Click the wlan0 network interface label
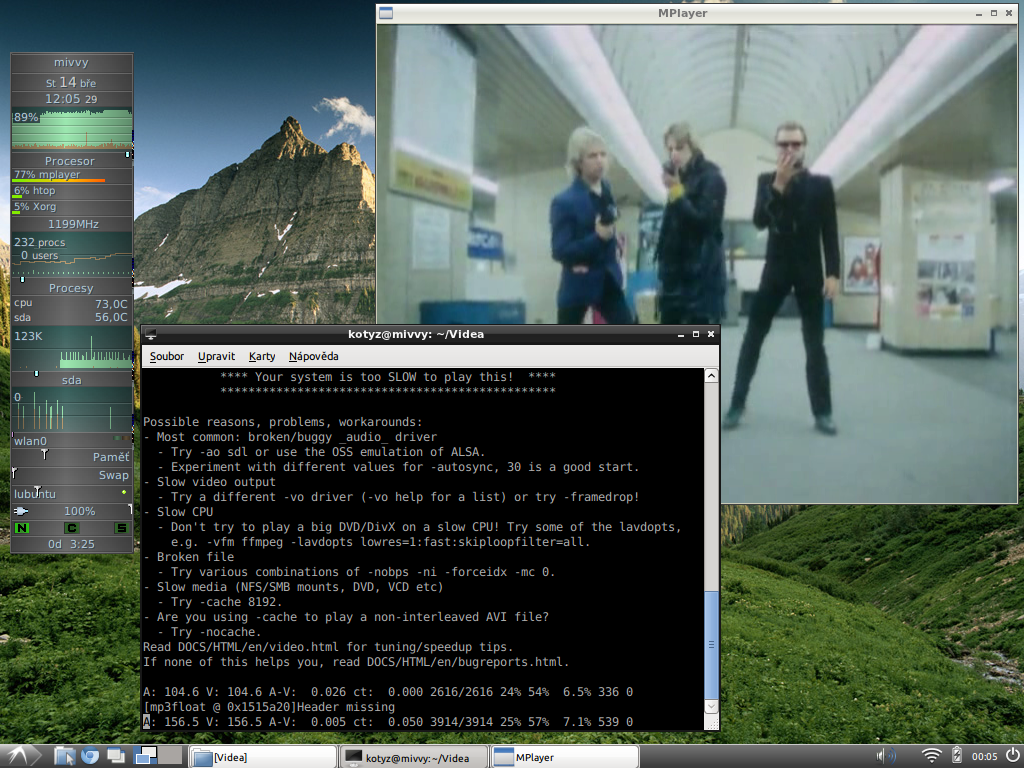 pos(30,441)
